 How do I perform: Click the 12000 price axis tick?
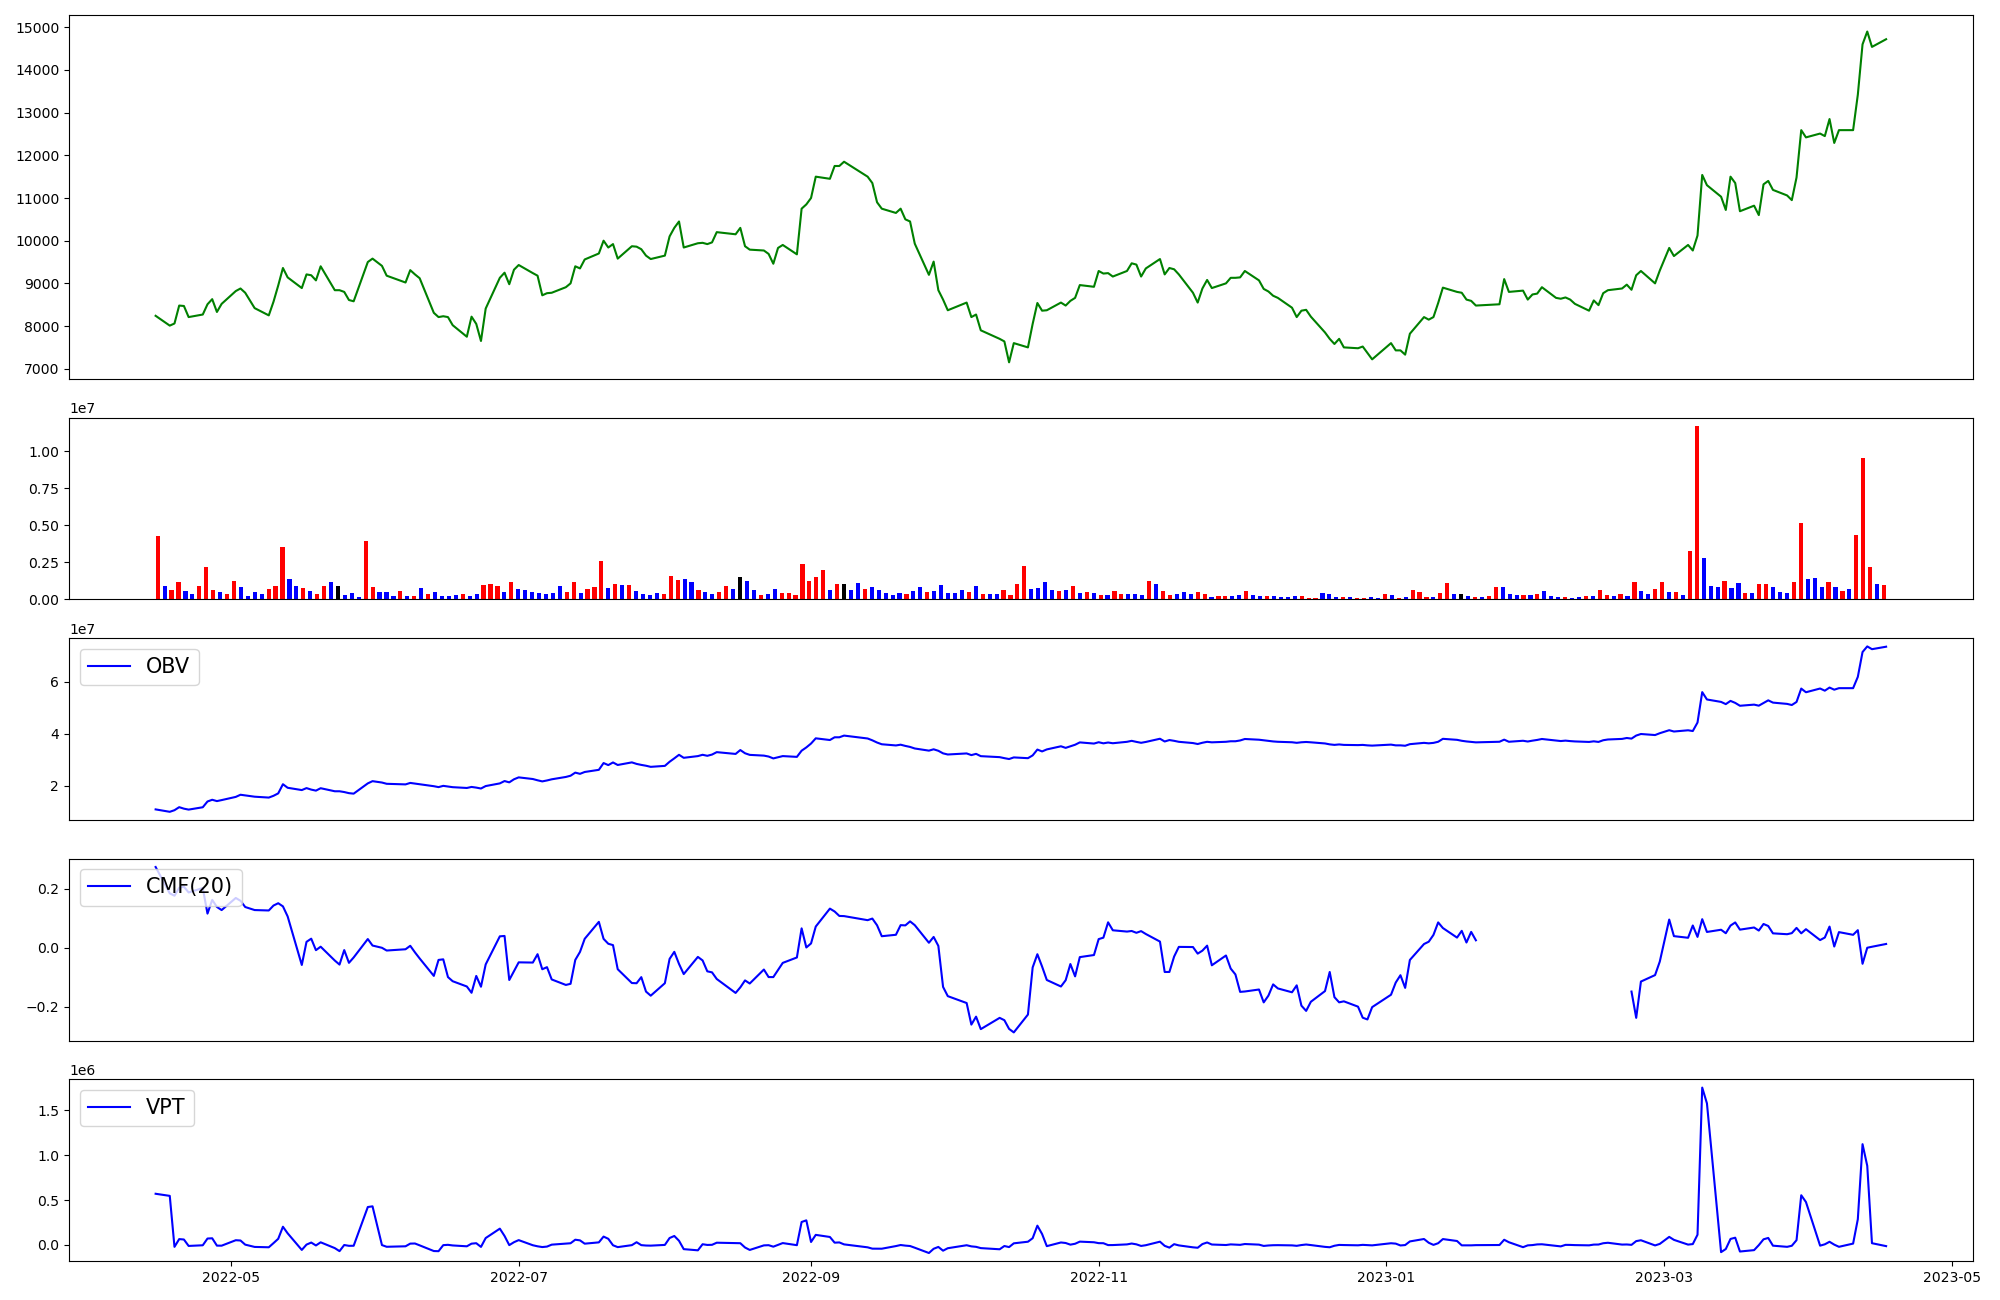point(37,156)
